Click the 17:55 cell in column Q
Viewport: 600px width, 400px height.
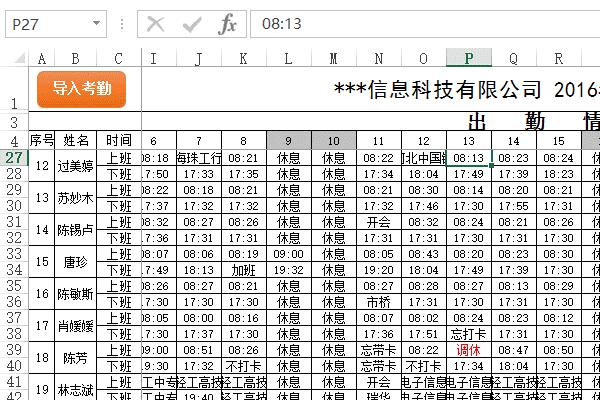[x=514, y=206]
